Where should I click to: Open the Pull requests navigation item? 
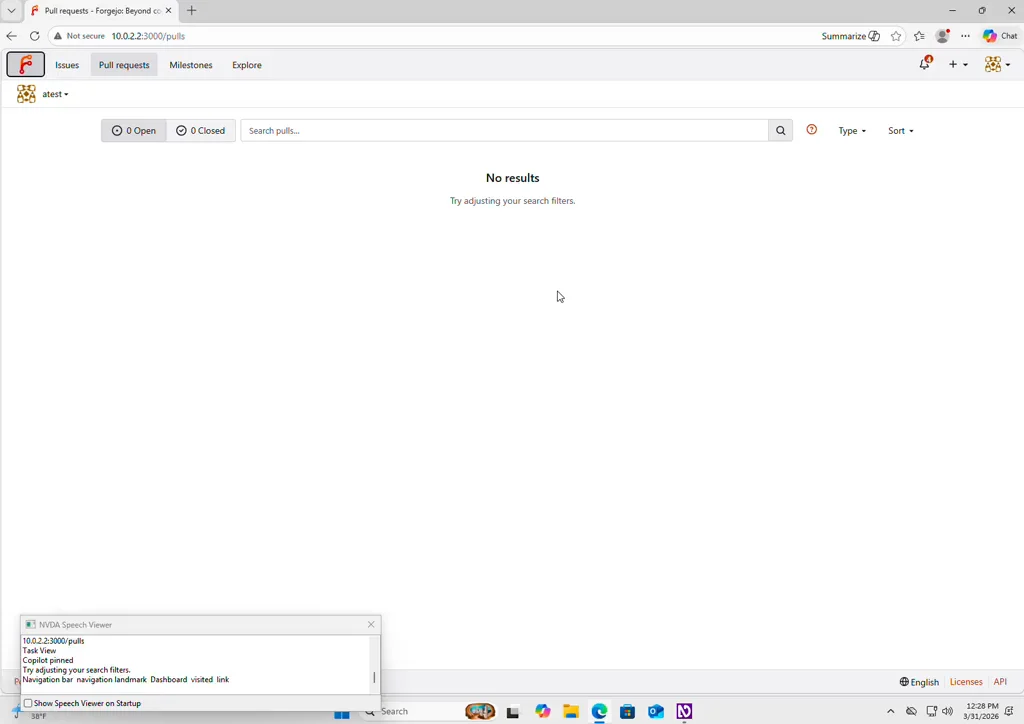[124, 65]
